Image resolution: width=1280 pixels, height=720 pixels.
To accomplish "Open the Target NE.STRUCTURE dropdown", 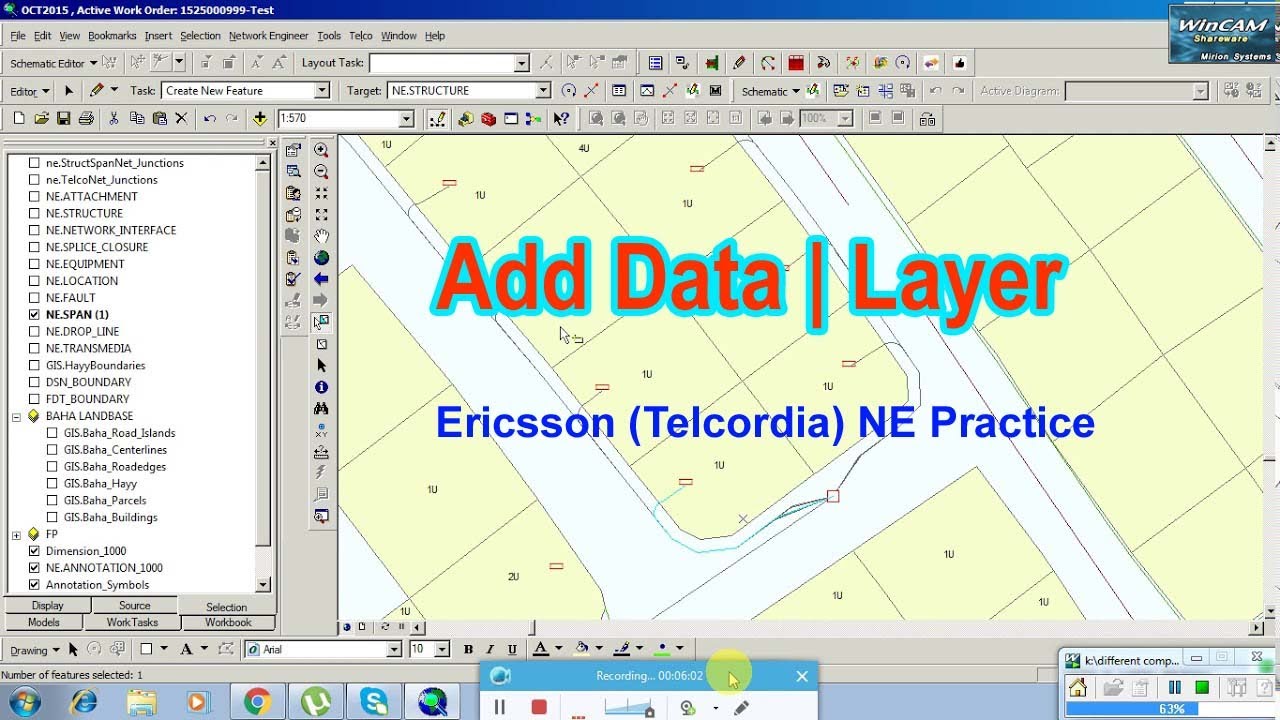I will click(x=543, y=90).
